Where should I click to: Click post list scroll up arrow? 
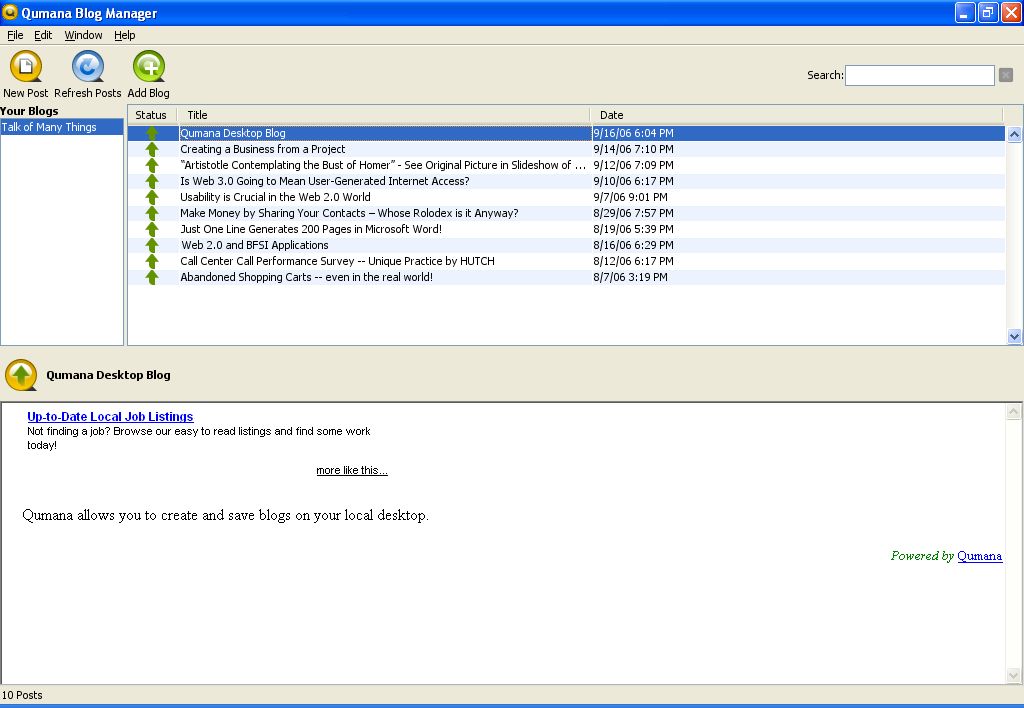[1014, 135]
